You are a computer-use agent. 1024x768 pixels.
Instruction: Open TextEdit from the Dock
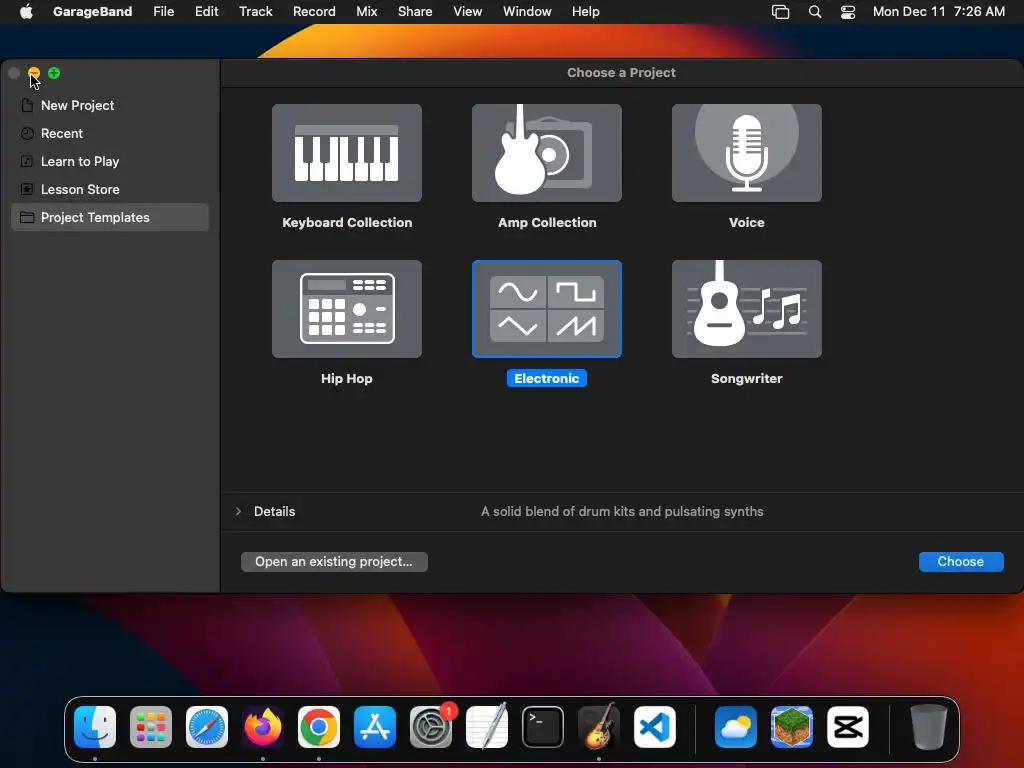487,727
